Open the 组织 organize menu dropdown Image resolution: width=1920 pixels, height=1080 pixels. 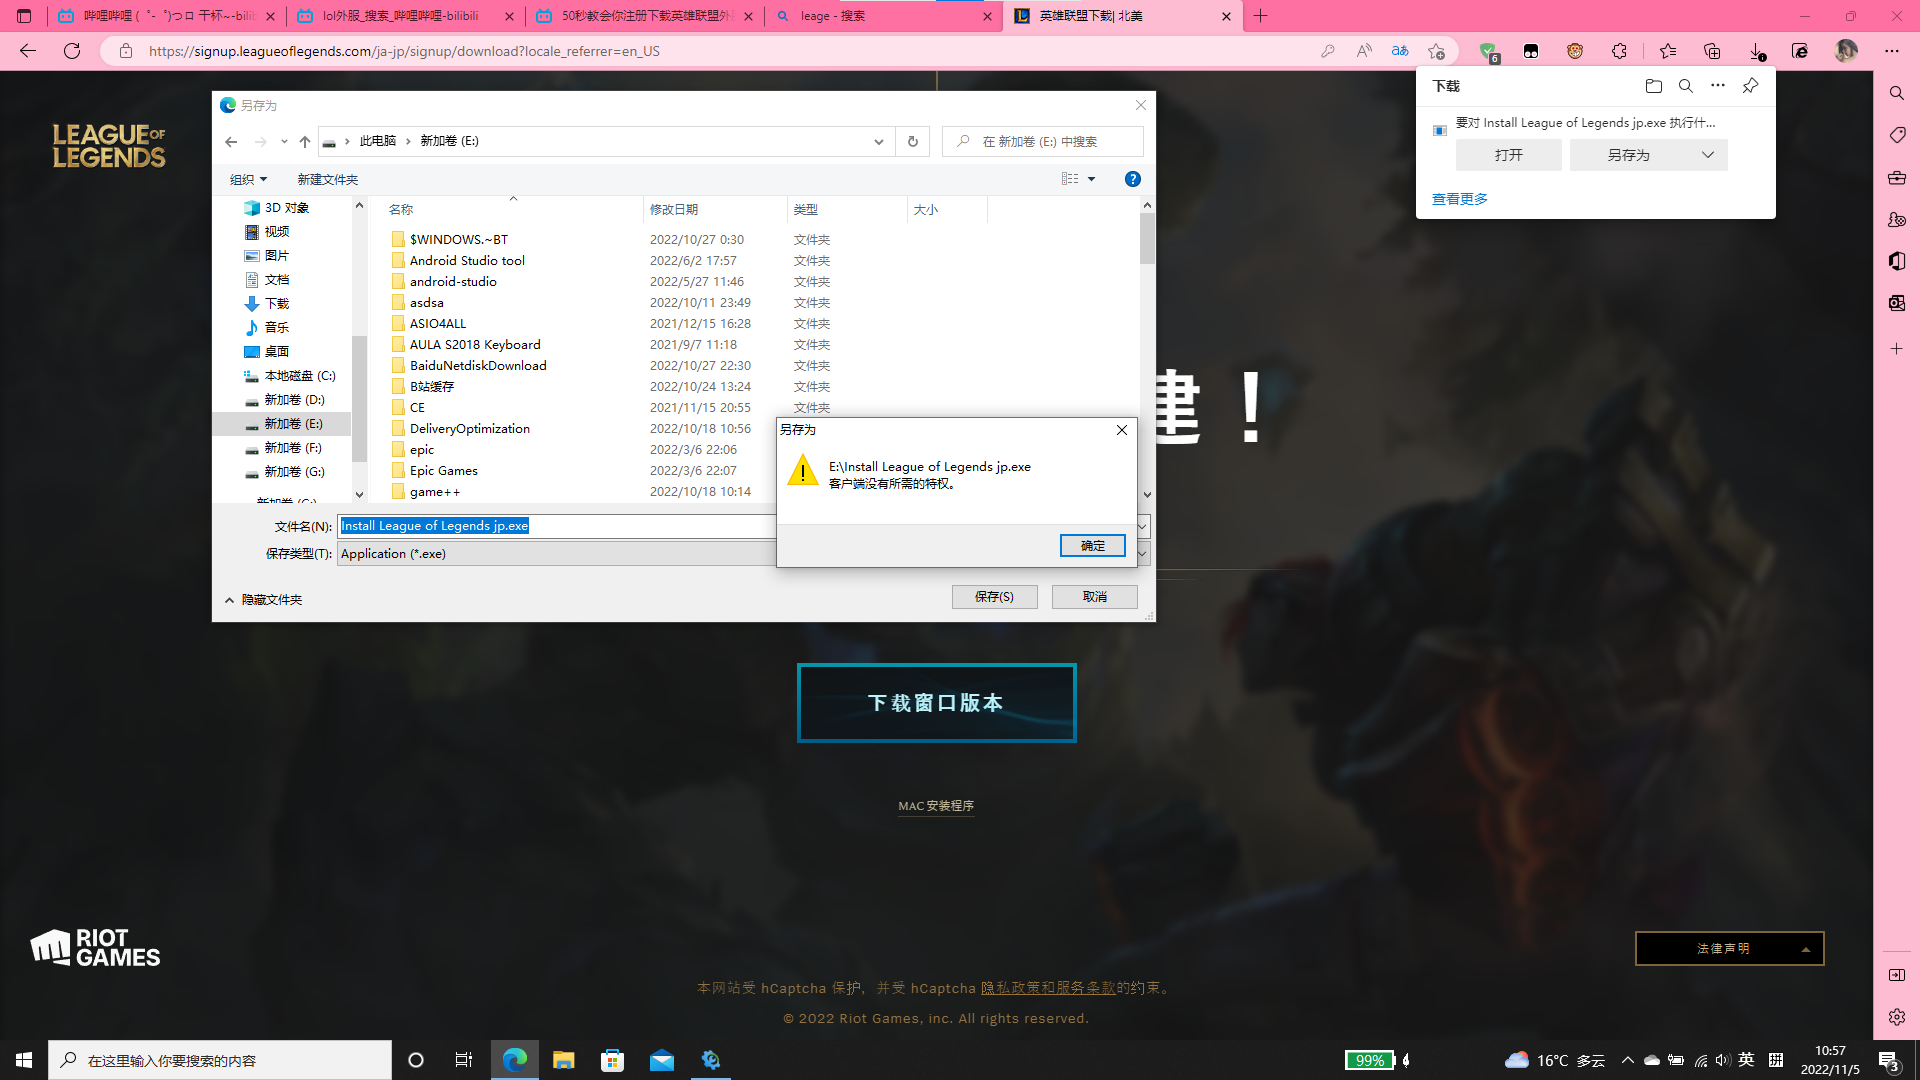click(x=248, y=179)
